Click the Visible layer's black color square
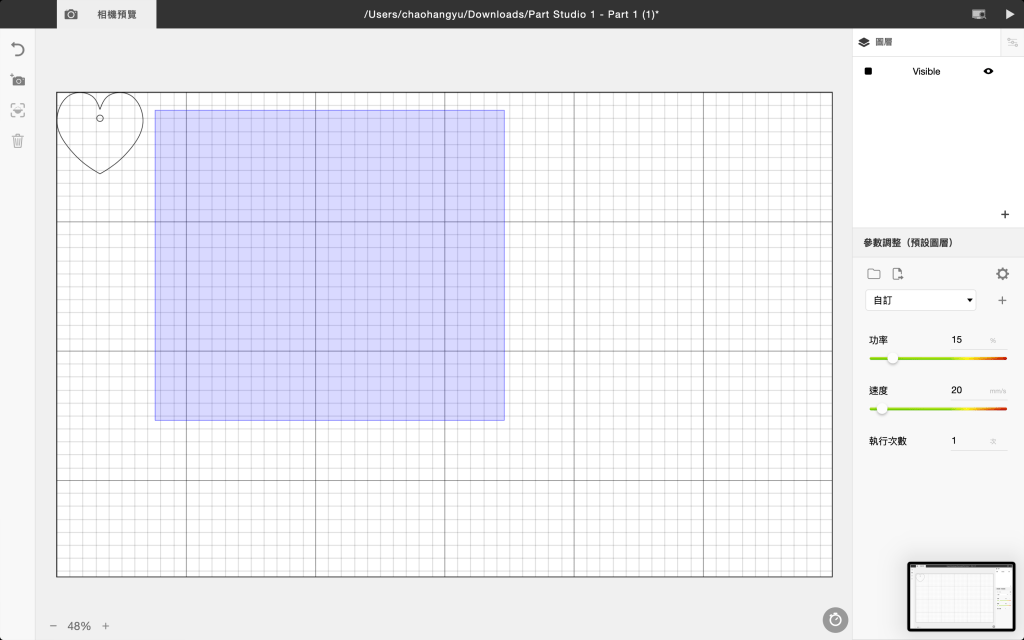The image size is (1024, 640). pyautogui.click(x=868, y=71)
